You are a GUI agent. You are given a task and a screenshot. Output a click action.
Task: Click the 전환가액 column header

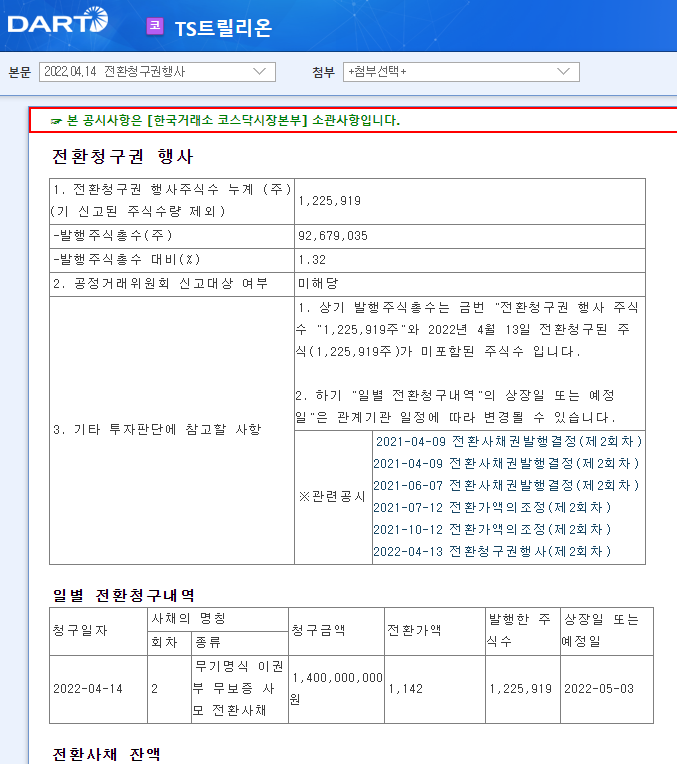click(x=435, y=631)
